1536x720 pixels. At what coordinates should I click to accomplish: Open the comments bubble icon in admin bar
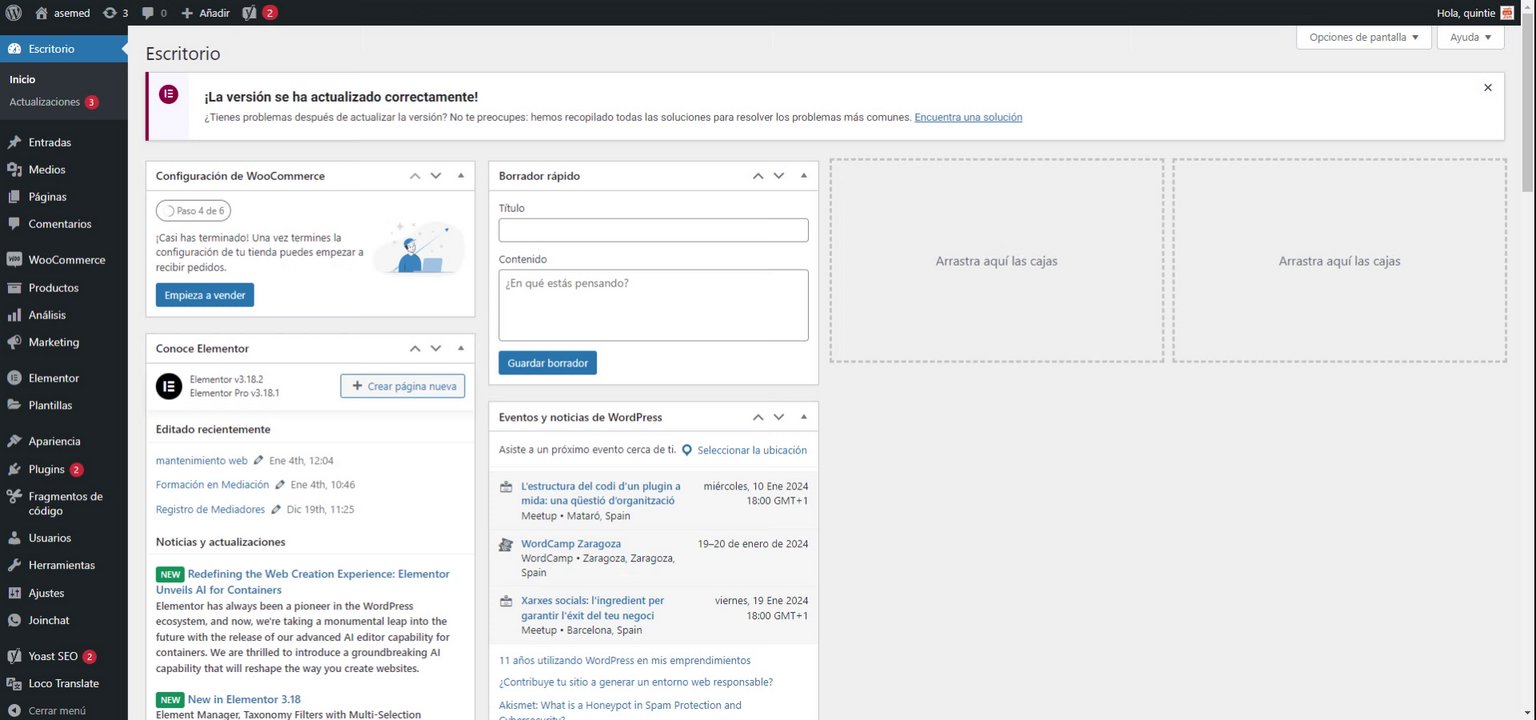coord(148,13)
